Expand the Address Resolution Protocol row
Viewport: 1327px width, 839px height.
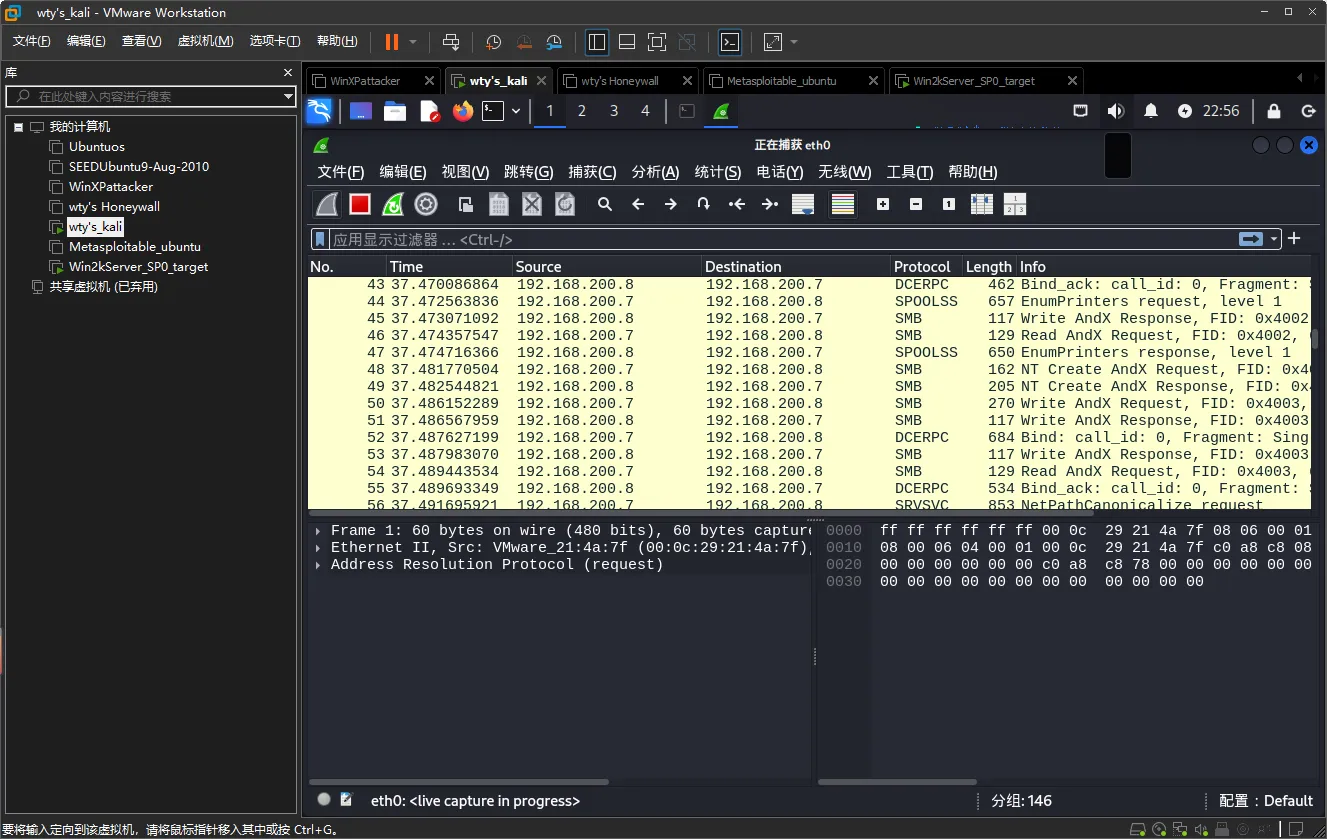click(x=318, y=565)
